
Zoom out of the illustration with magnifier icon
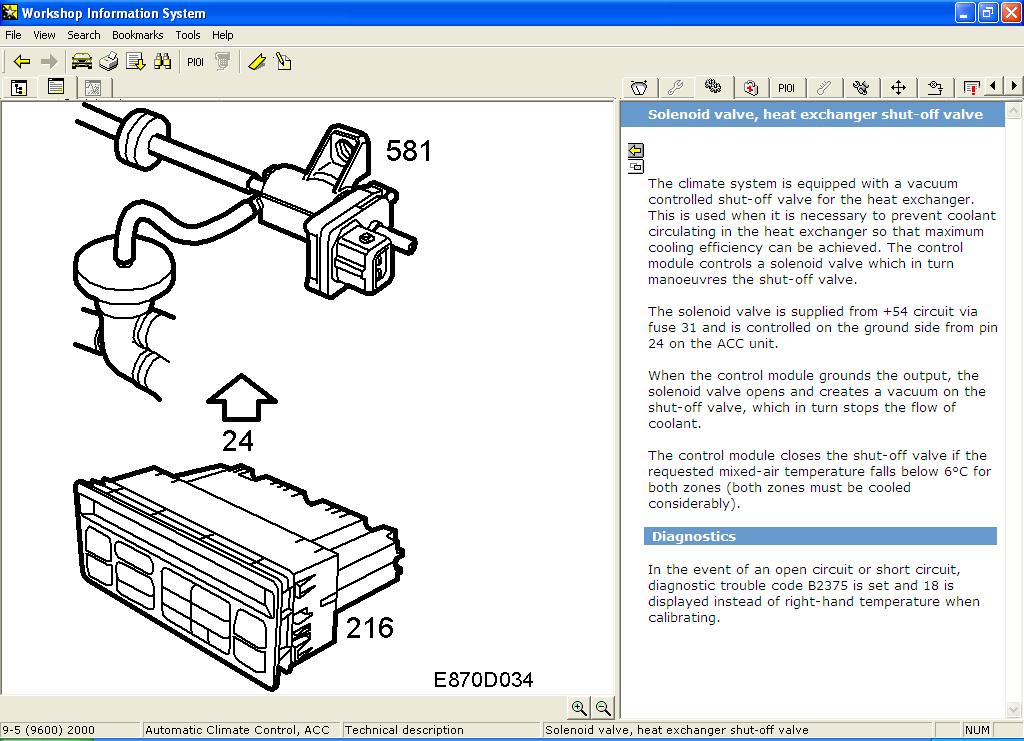click(601, 708)
